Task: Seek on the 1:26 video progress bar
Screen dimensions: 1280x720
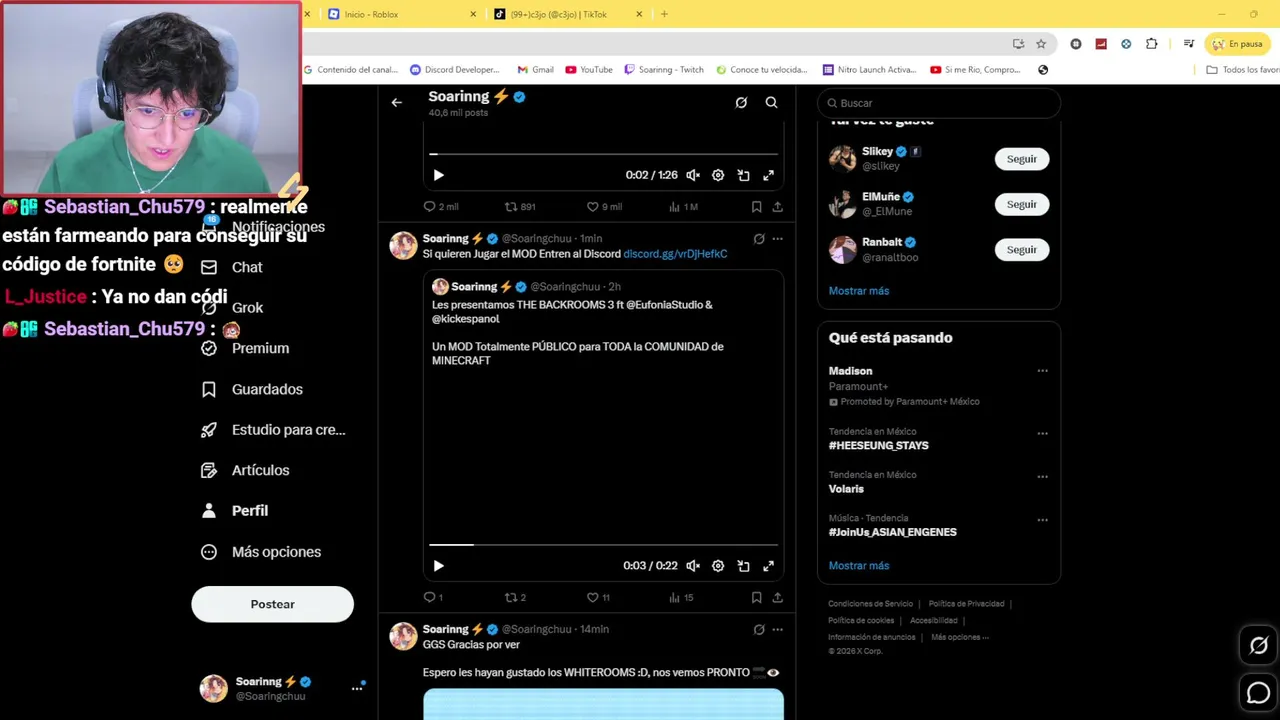Action: pos(603,154)
